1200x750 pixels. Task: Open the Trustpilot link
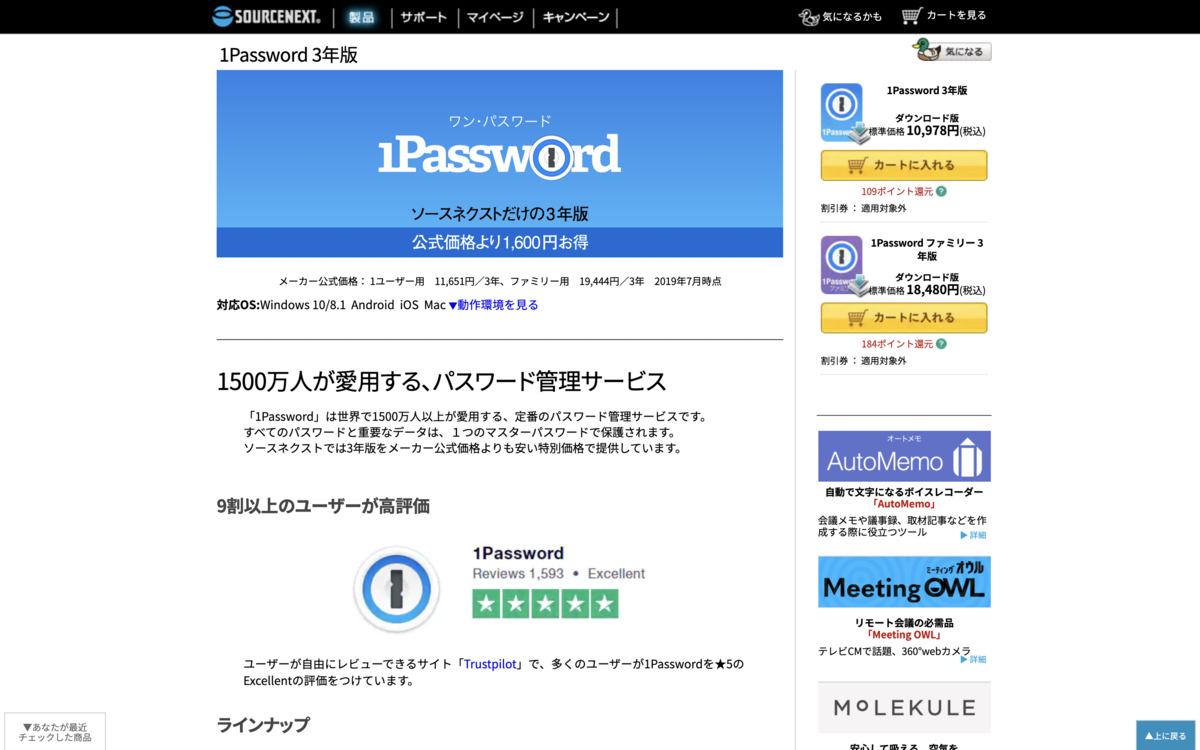491,664
